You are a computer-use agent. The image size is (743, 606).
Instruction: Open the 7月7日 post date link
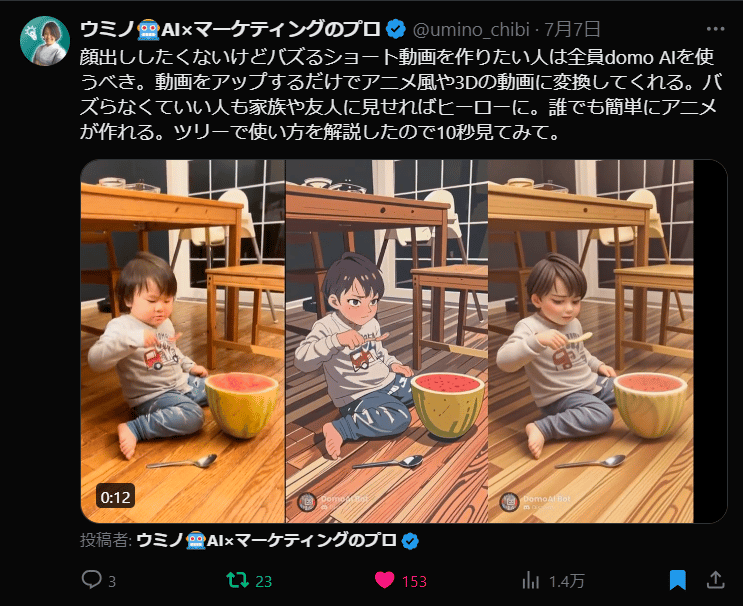(572, 29)
